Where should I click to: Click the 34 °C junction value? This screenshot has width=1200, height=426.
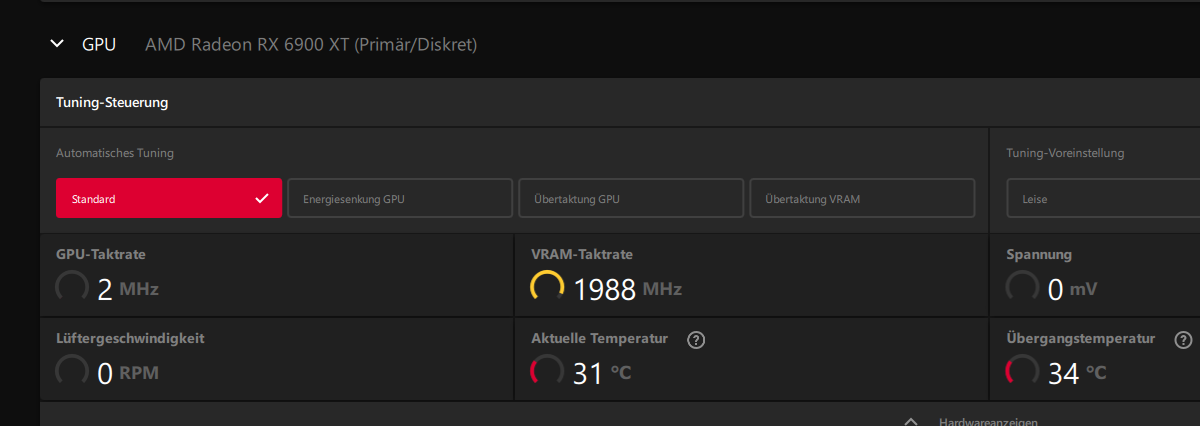(1077, 374)
